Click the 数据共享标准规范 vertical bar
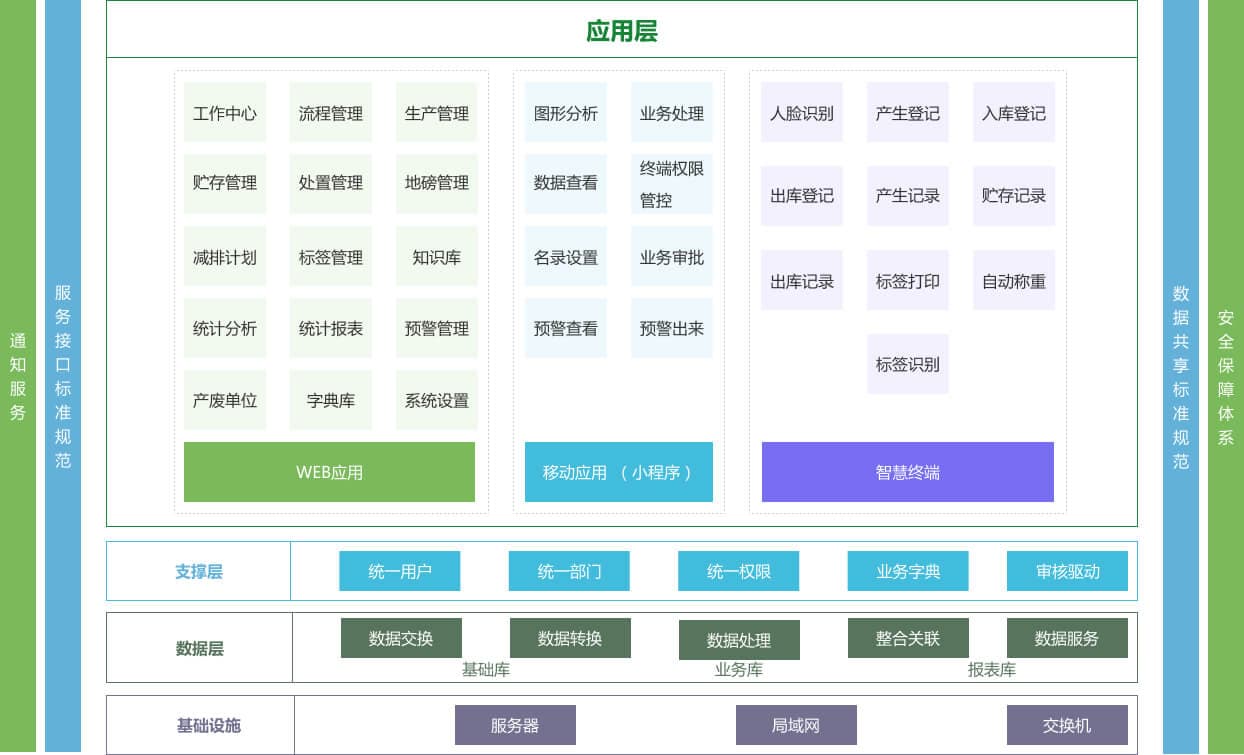The width and height of the screenshot is (1244, 755). [1180, 377]
